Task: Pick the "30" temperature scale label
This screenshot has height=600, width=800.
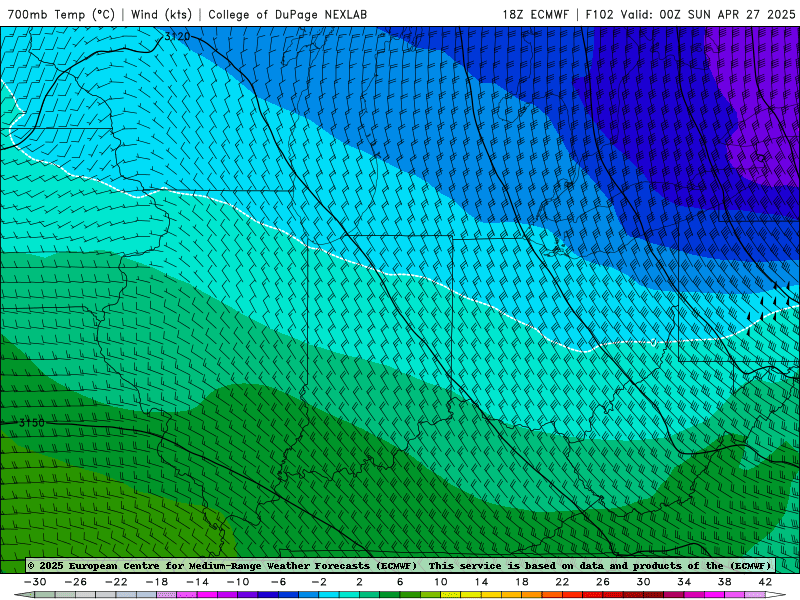Action: pos(643,582)
